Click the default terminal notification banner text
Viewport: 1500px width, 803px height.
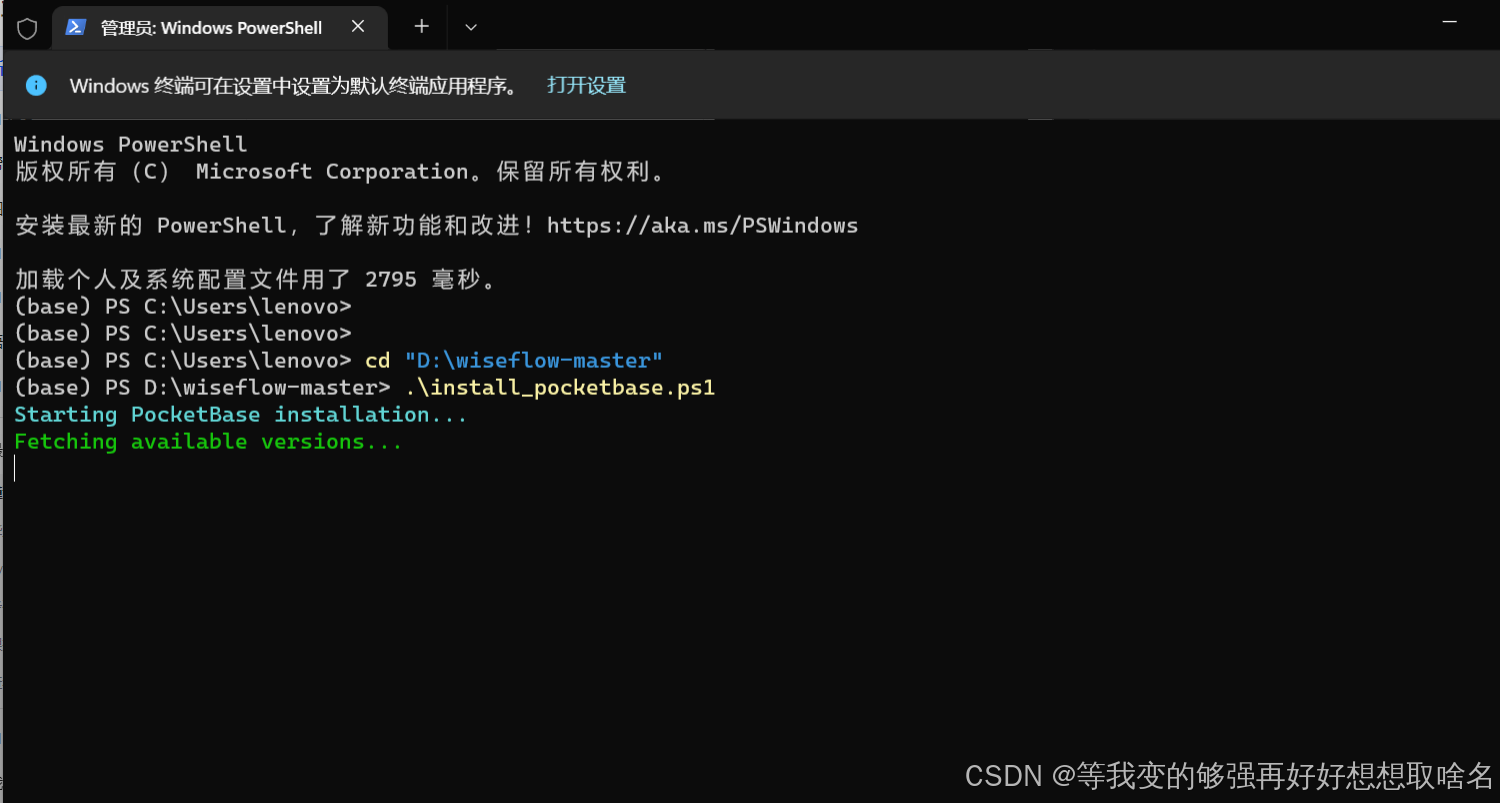click(295, 85)
